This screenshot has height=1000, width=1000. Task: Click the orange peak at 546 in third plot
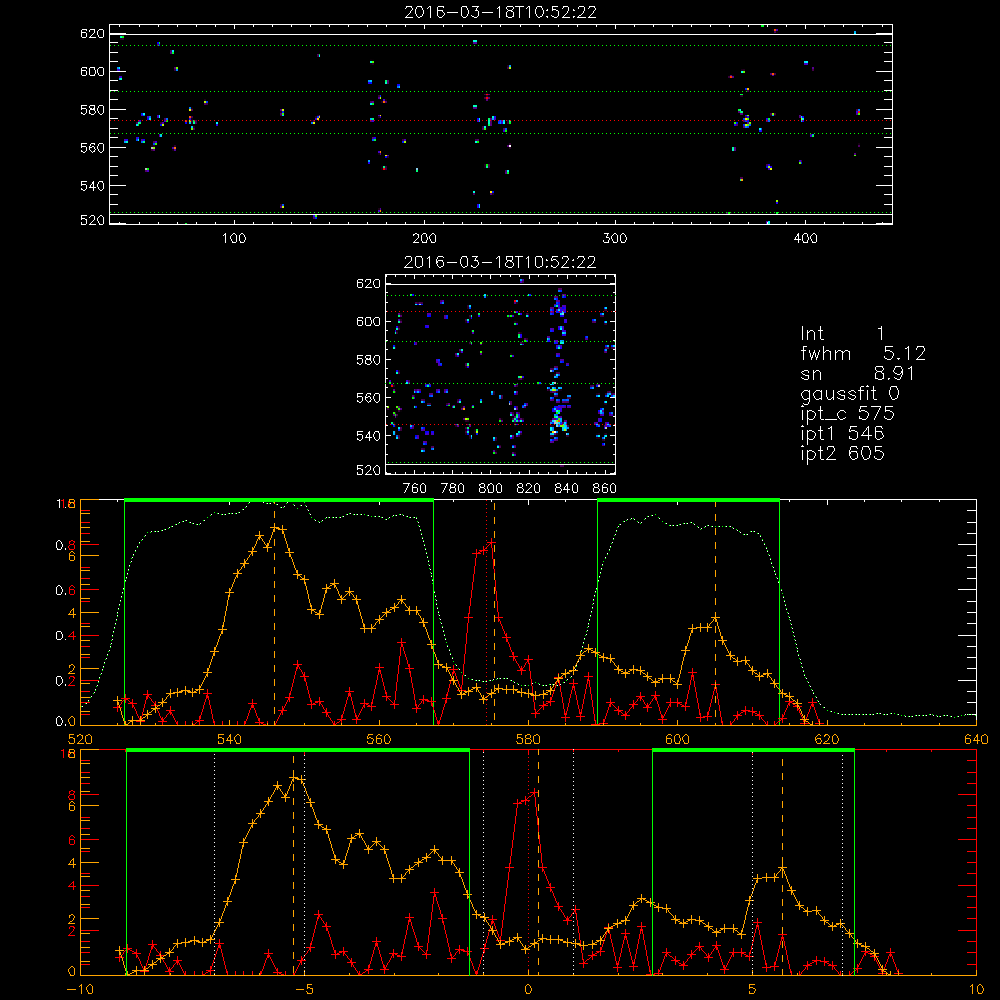275,527
